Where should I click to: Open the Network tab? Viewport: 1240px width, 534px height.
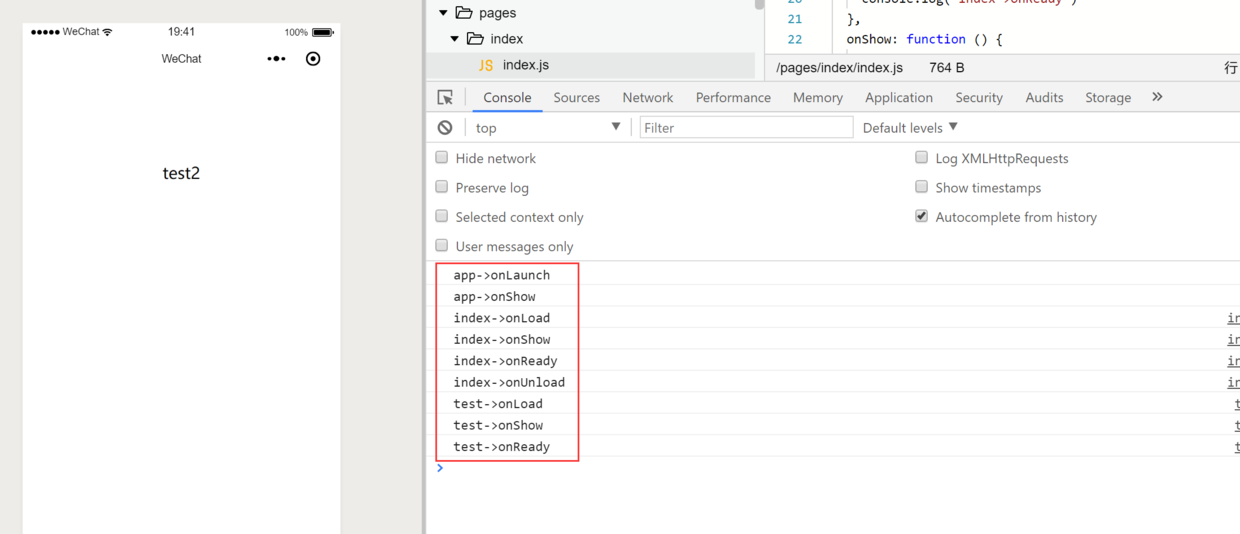click(x=647, y=97)
